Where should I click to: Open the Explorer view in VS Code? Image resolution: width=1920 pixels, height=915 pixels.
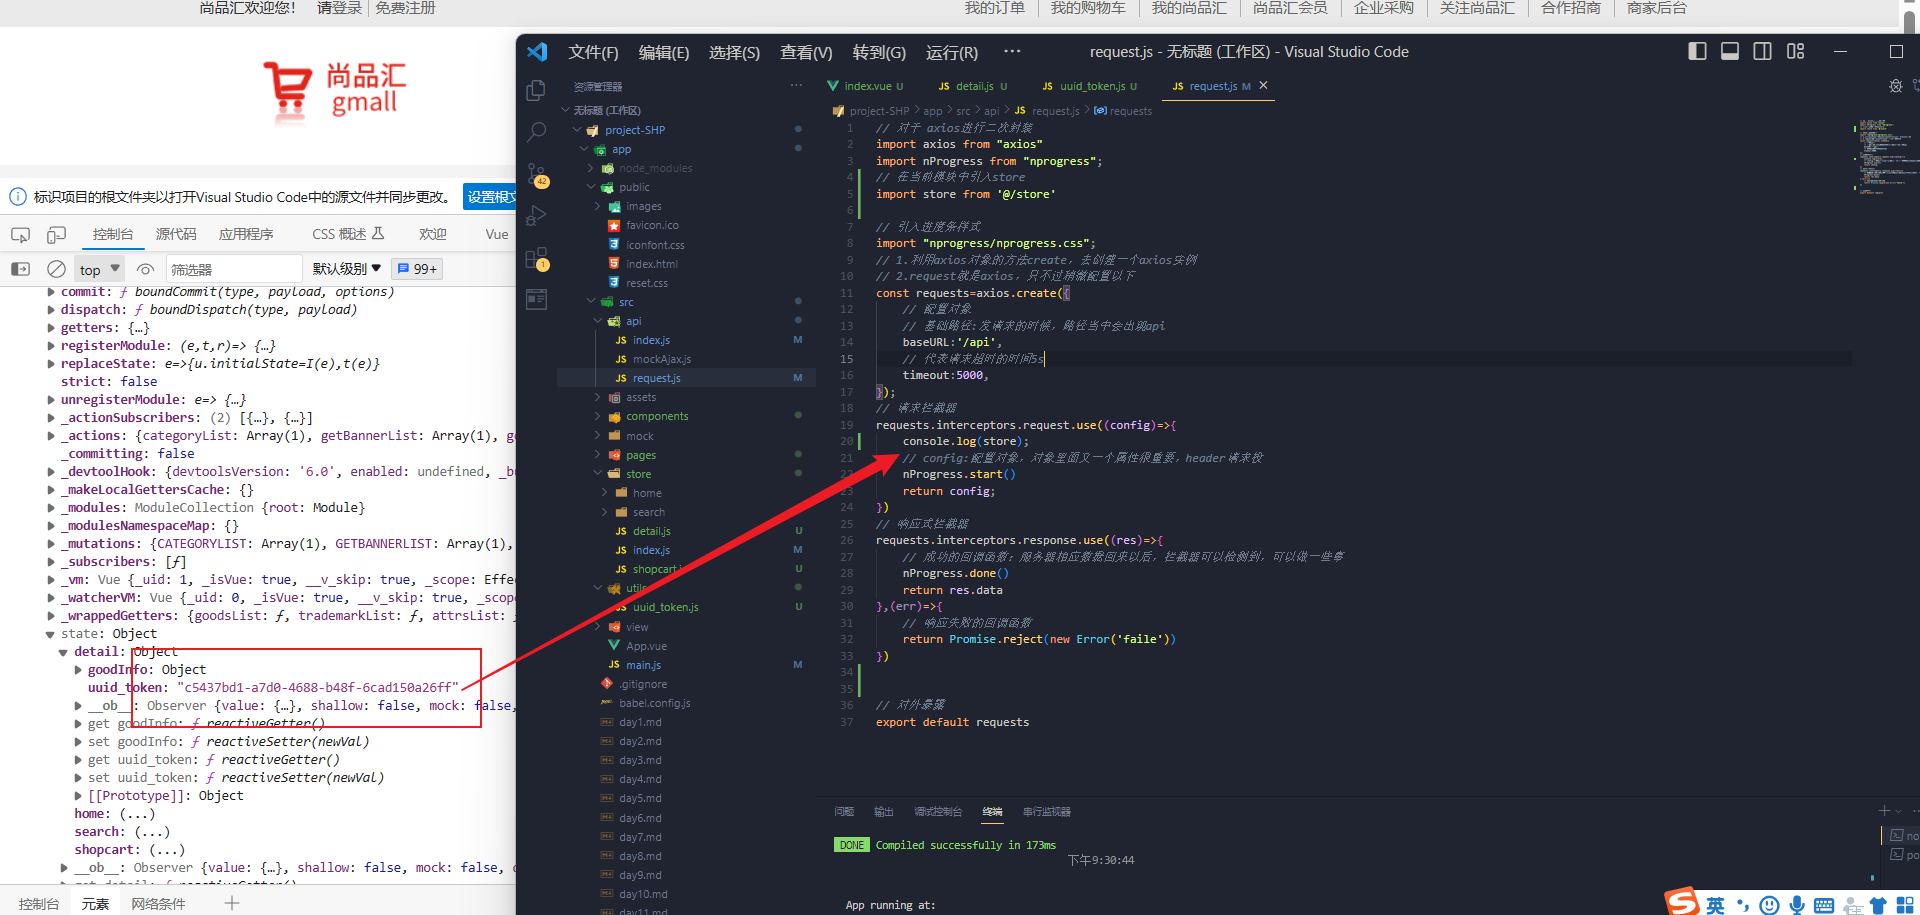coord(537,89)
